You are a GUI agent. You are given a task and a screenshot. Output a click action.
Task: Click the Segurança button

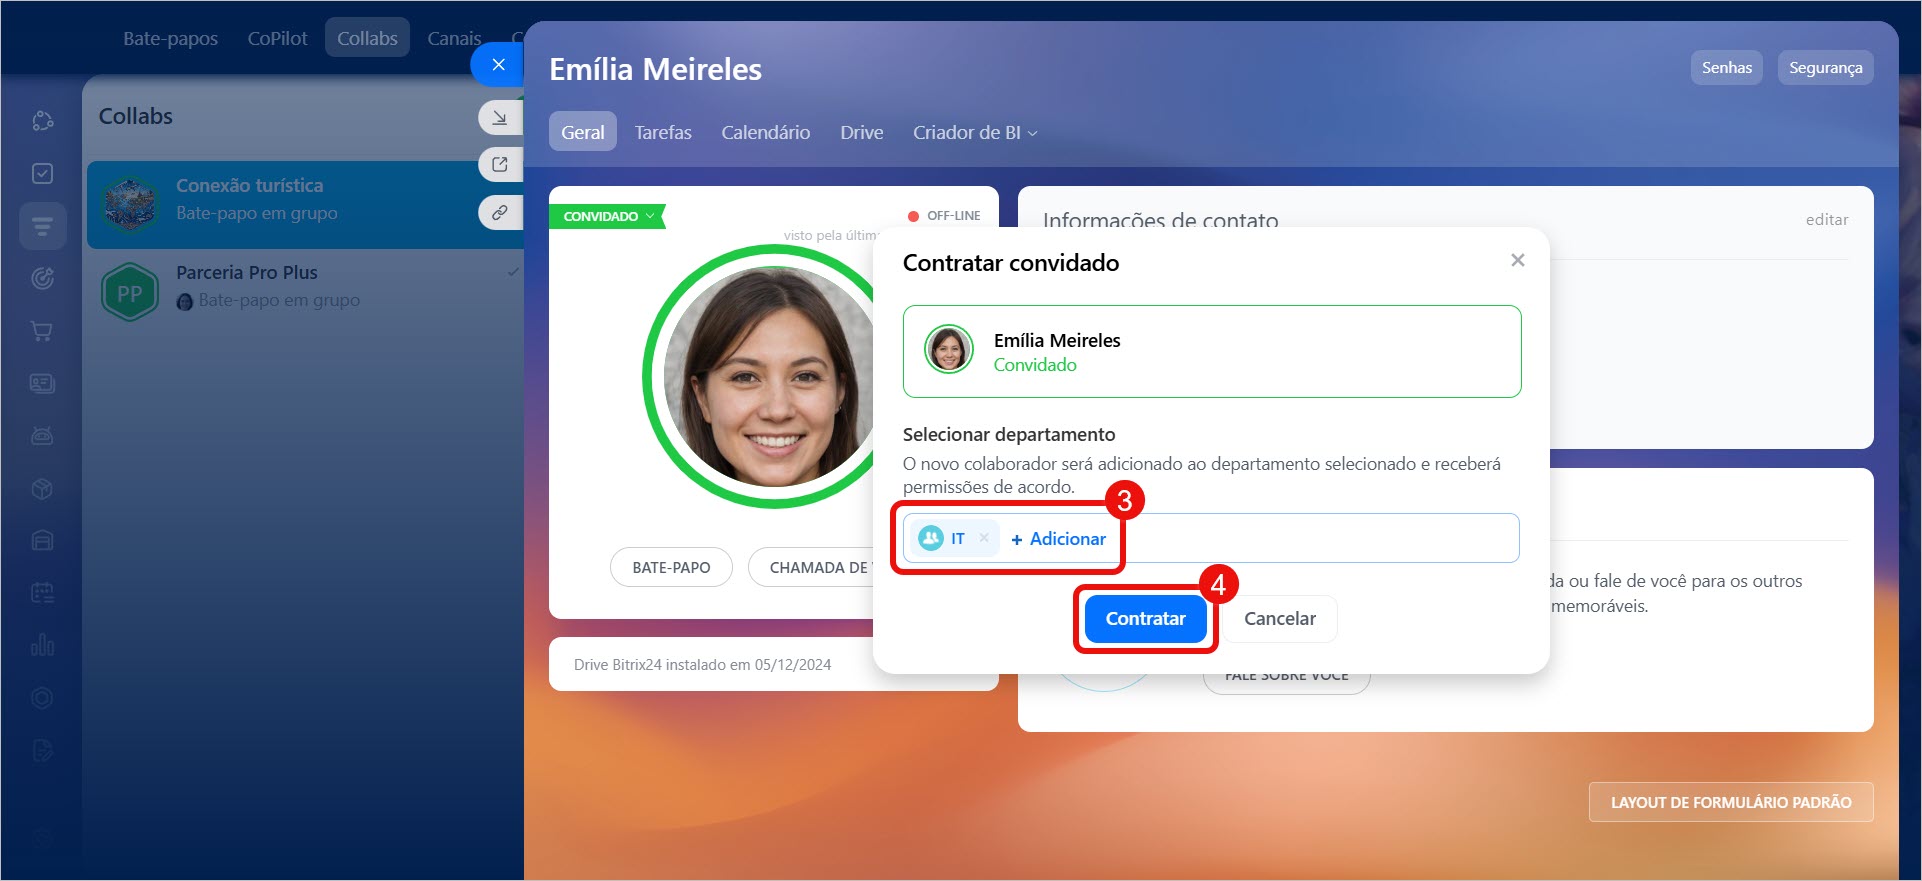(1825, 68)
